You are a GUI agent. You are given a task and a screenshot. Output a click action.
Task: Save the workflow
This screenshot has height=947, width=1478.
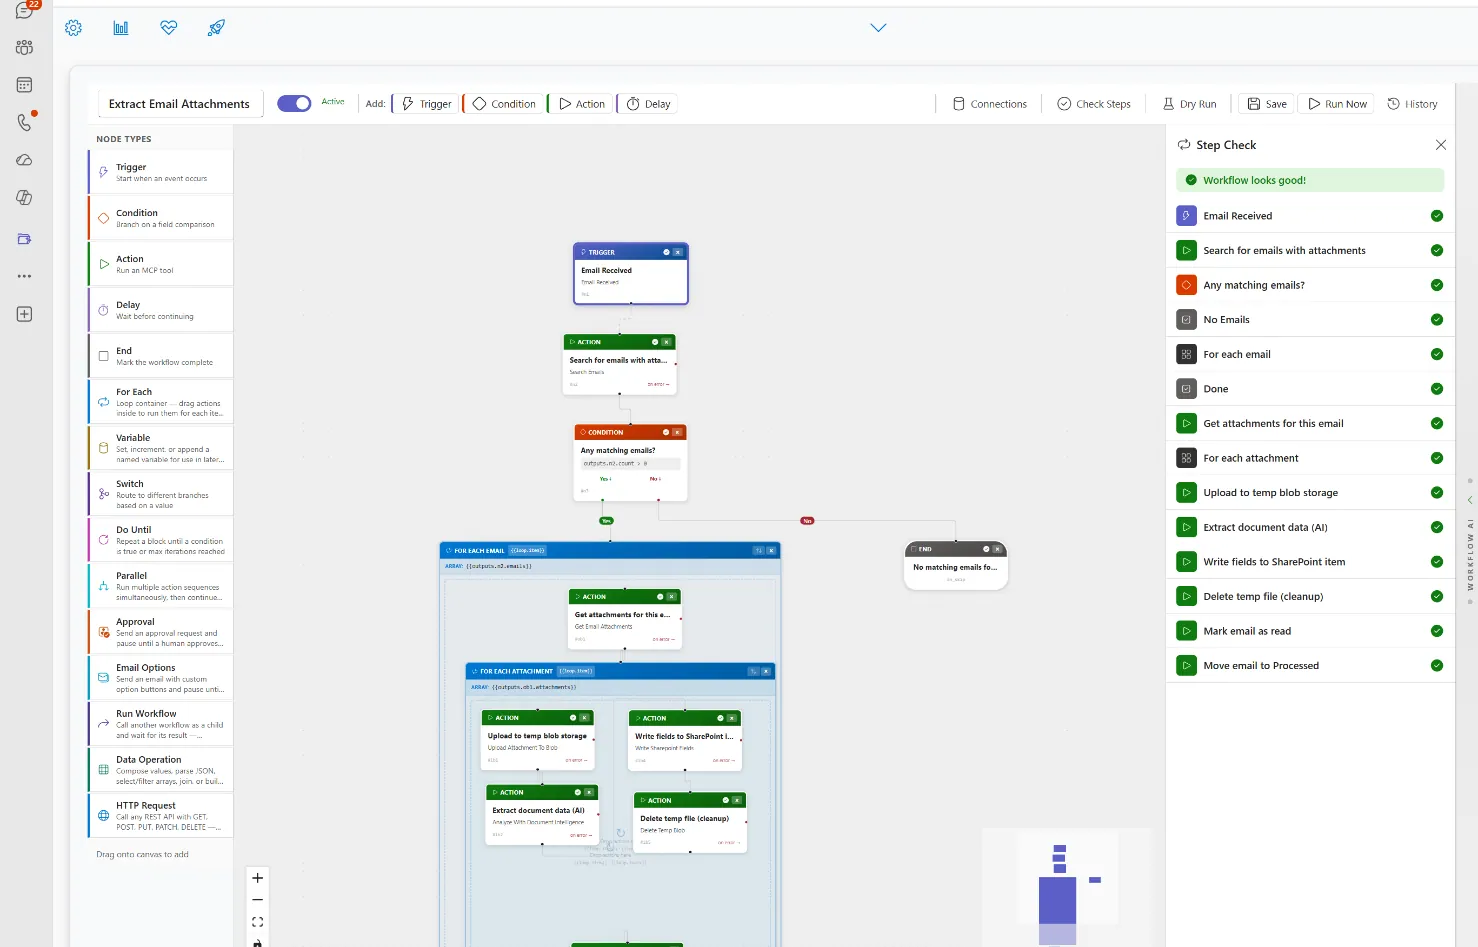pyautogui.click(x=1267, y=104)
